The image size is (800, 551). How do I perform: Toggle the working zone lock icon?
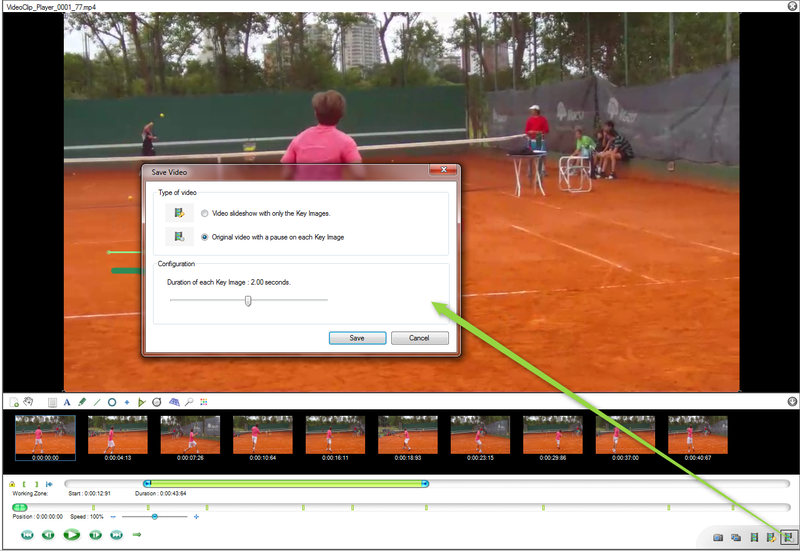pyautogui.click(x=12, y=484)
